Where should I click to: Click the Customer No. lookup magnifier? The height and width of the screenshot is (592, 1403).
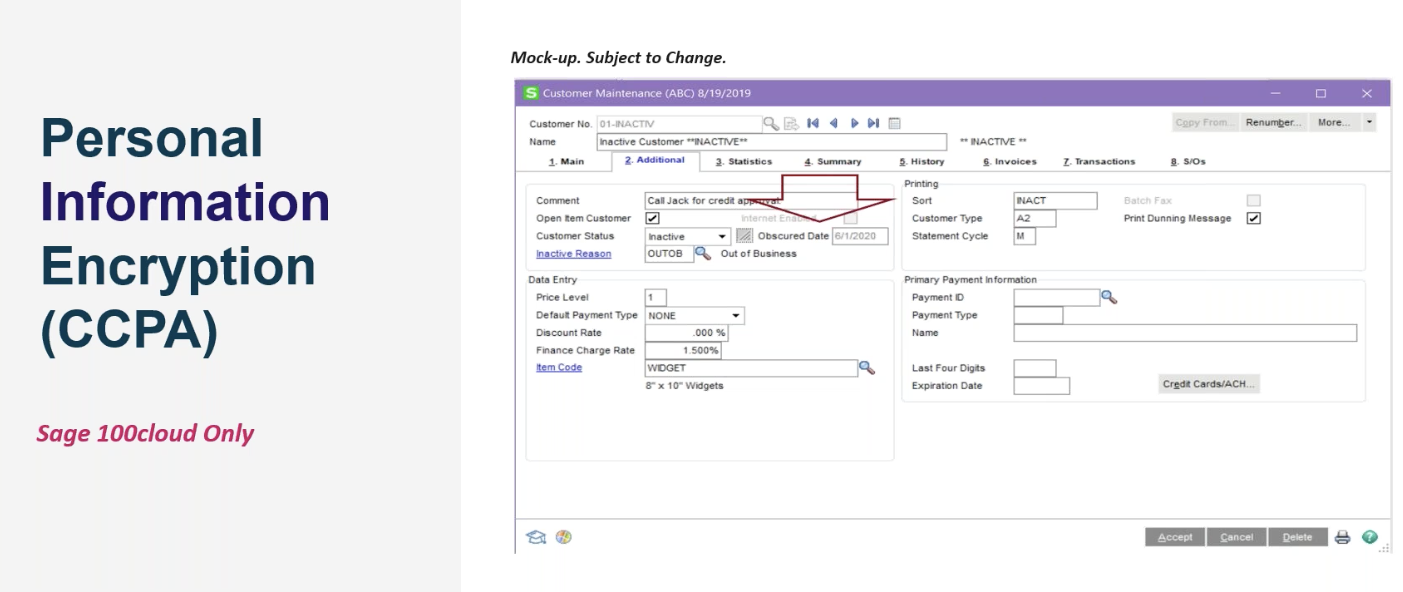tap(771, 123)
